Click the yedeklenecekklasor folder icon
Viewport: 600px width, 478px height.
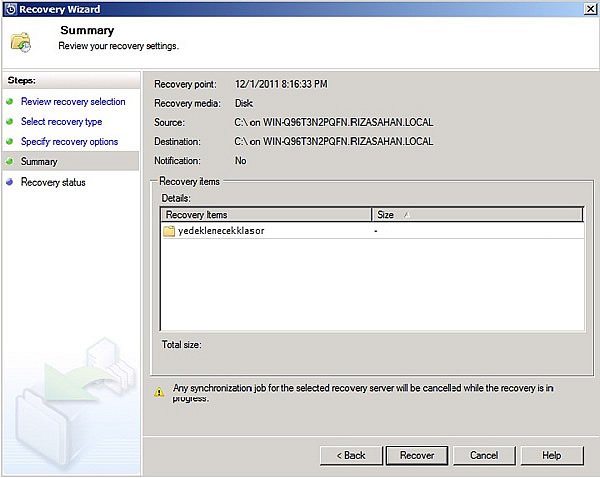169,231
